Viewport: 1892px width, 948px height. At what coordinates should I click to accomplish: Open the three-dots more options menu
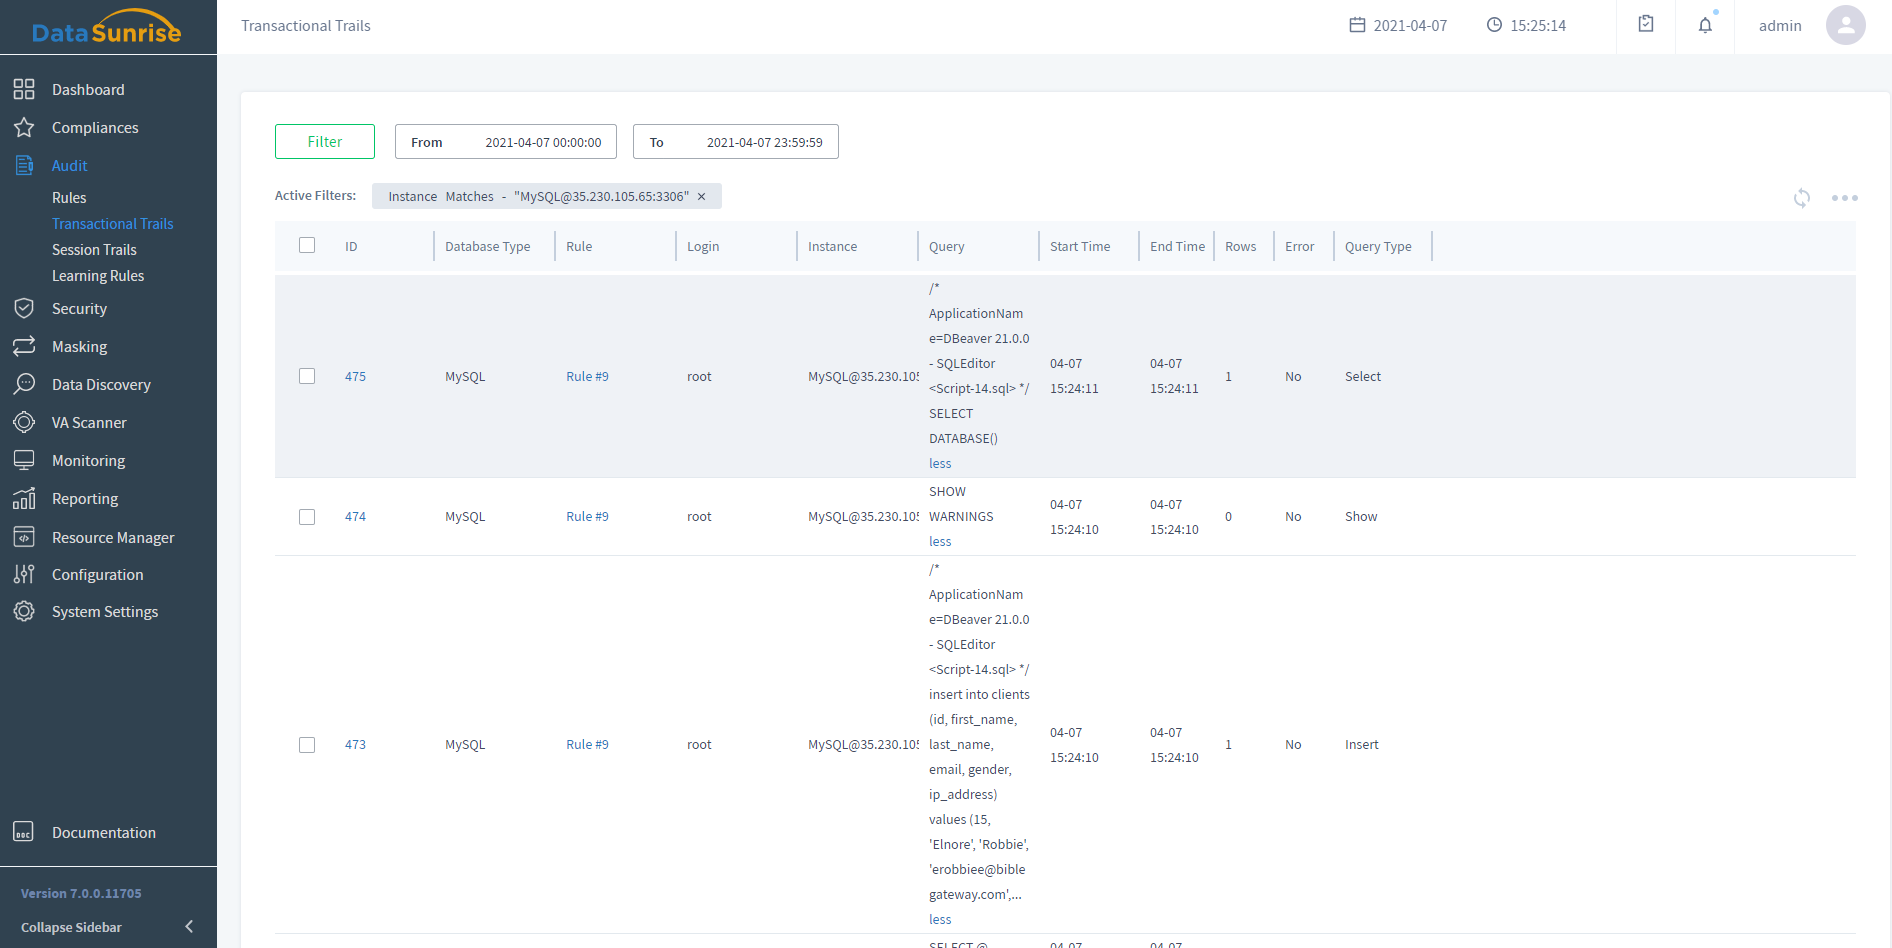(1844, 198)
